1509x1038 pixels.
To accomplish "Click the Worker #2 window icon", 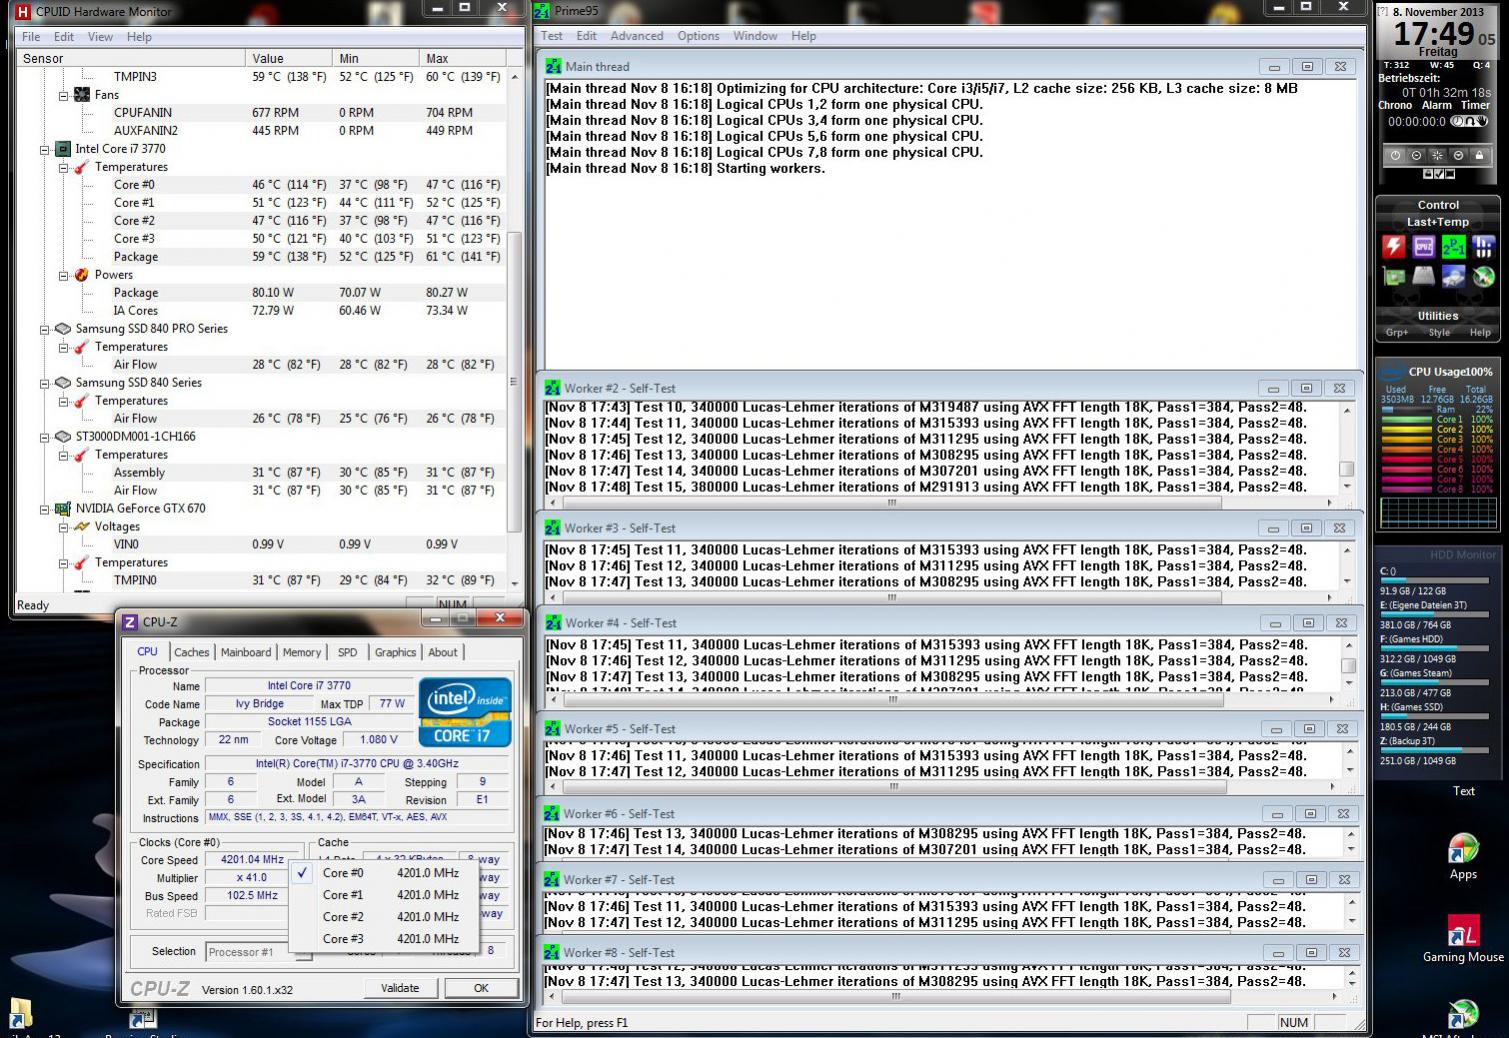I will pyautogui.click(x=552, y=388).
